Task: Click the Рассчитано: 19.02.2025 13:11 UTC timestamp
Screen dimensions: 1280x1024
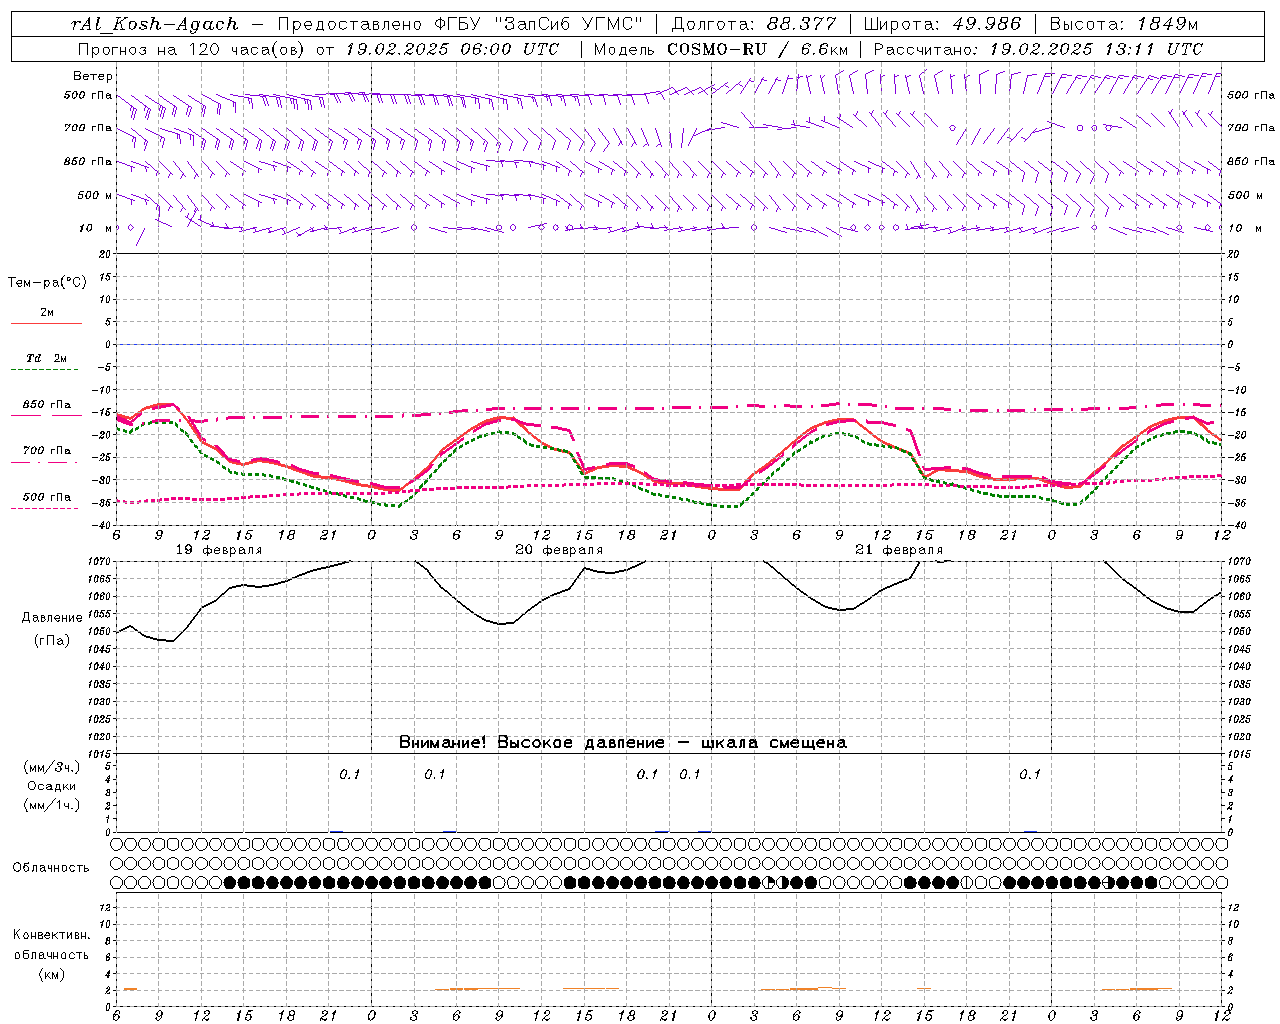Action: pyautogui.click(x=1038, y=48)
